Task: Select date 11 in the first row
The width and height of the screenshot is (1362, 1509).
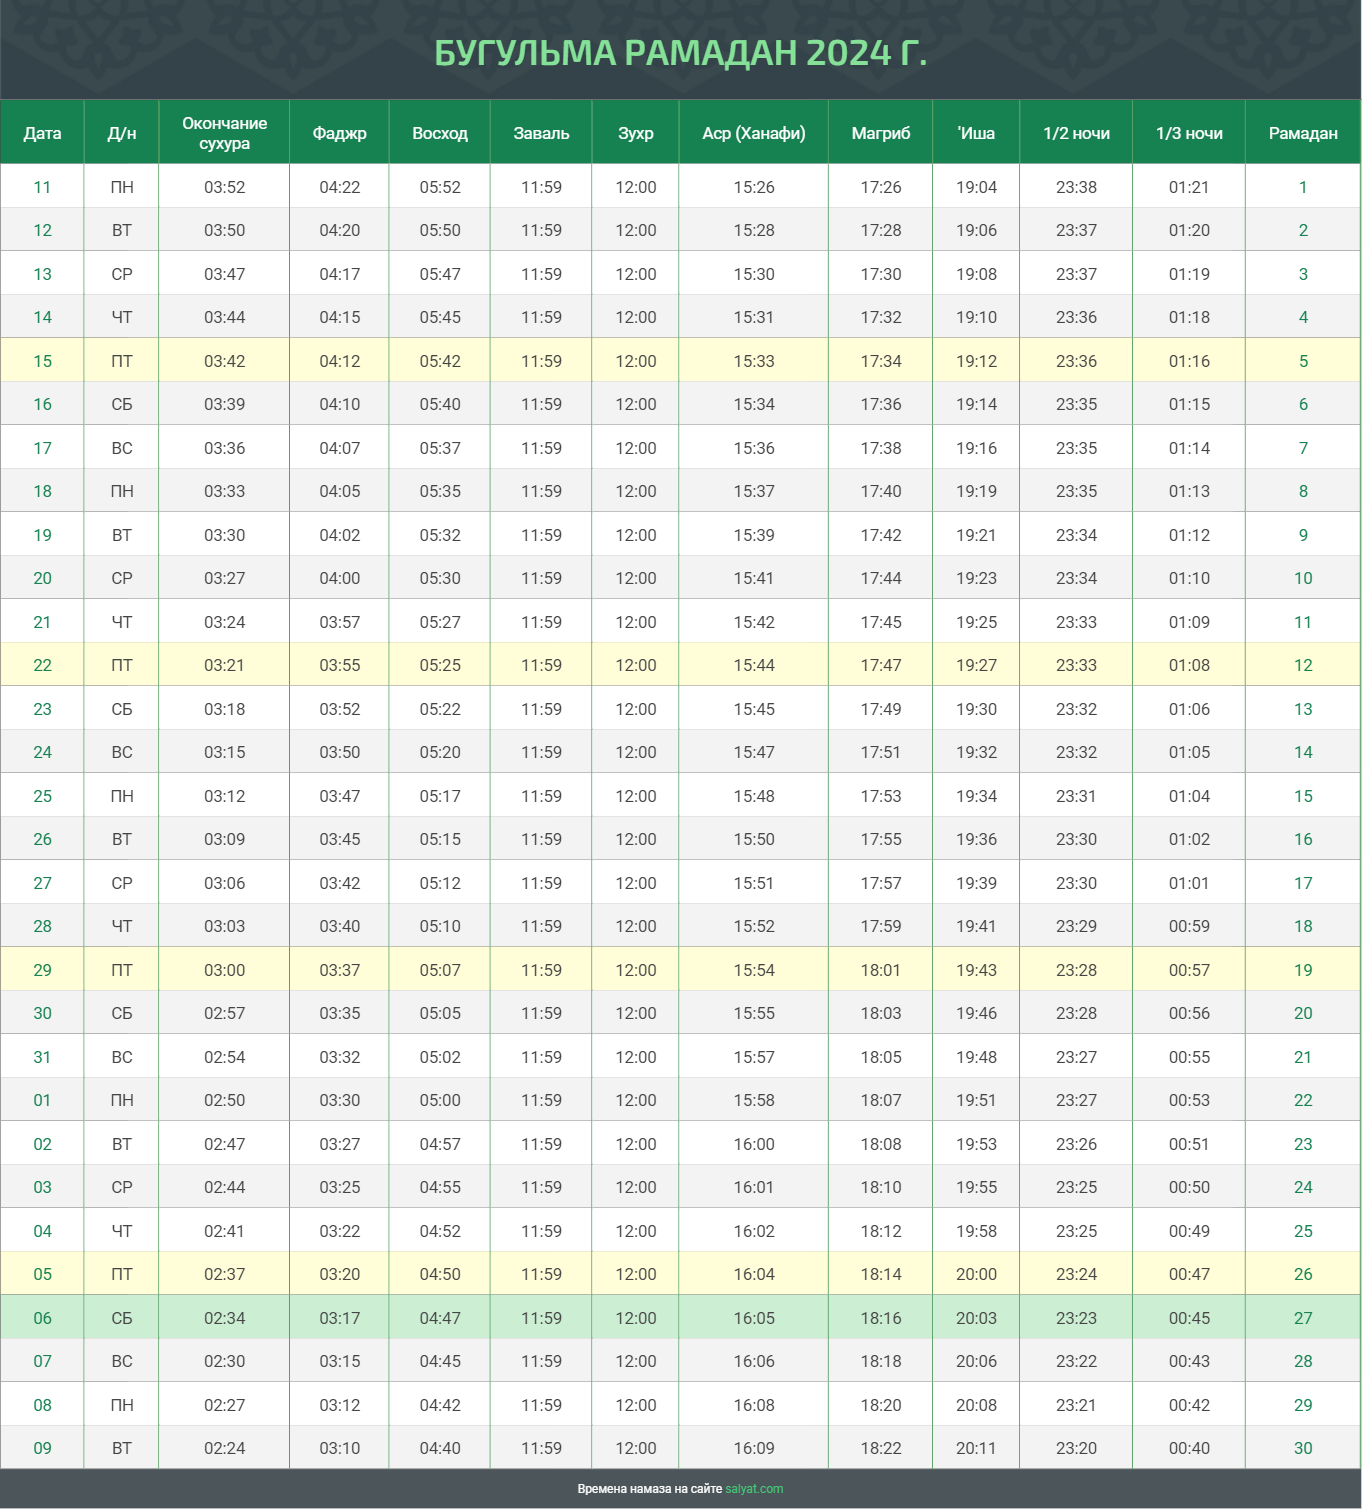Action: 42,187
